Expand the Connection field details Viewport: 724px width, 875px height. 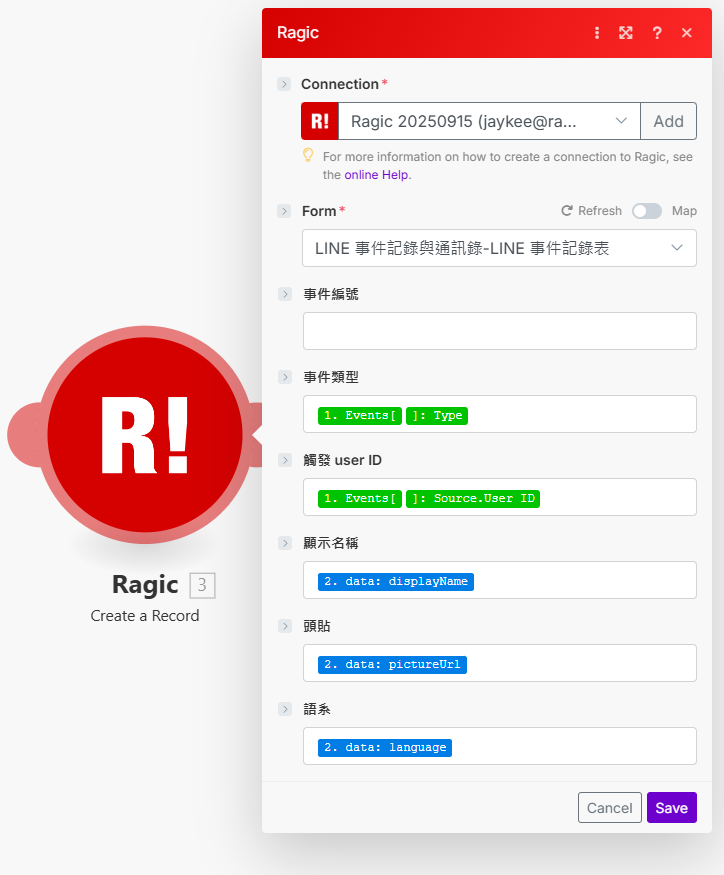coord(284,84)
